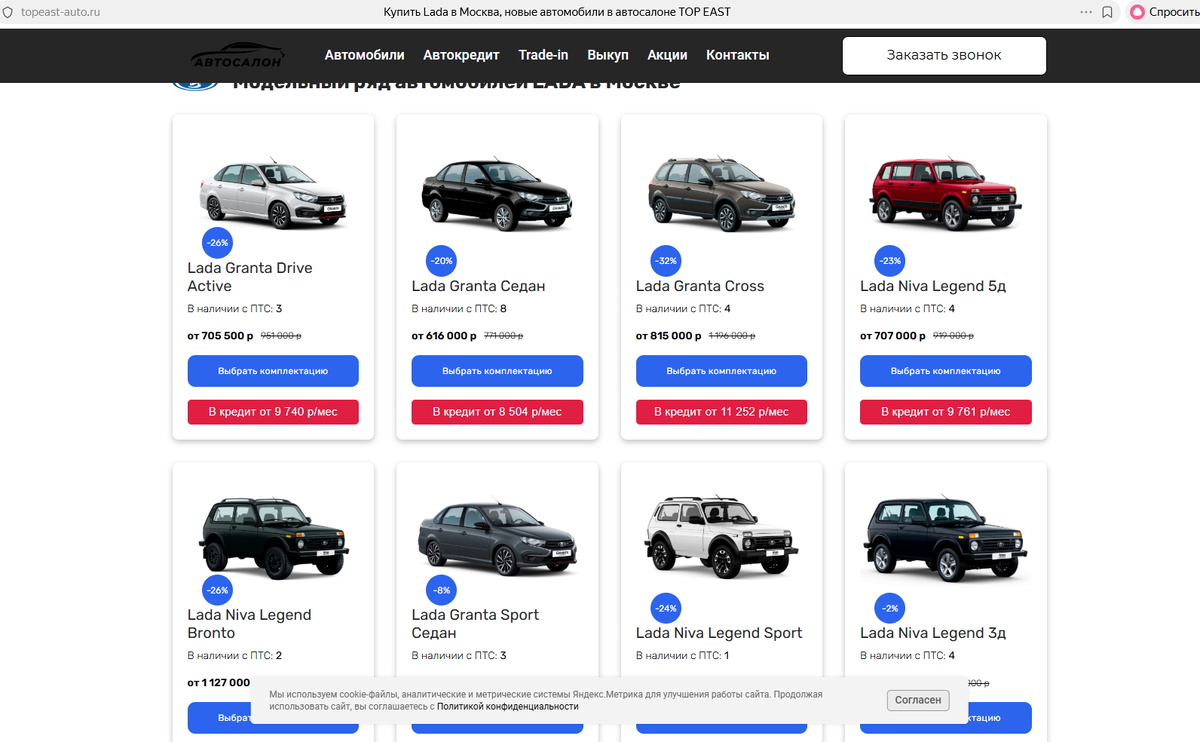Click the -26% badge on Niva Legend Bronto
Viewport: 1200px width, 742px height.
[x=217, y=590]
